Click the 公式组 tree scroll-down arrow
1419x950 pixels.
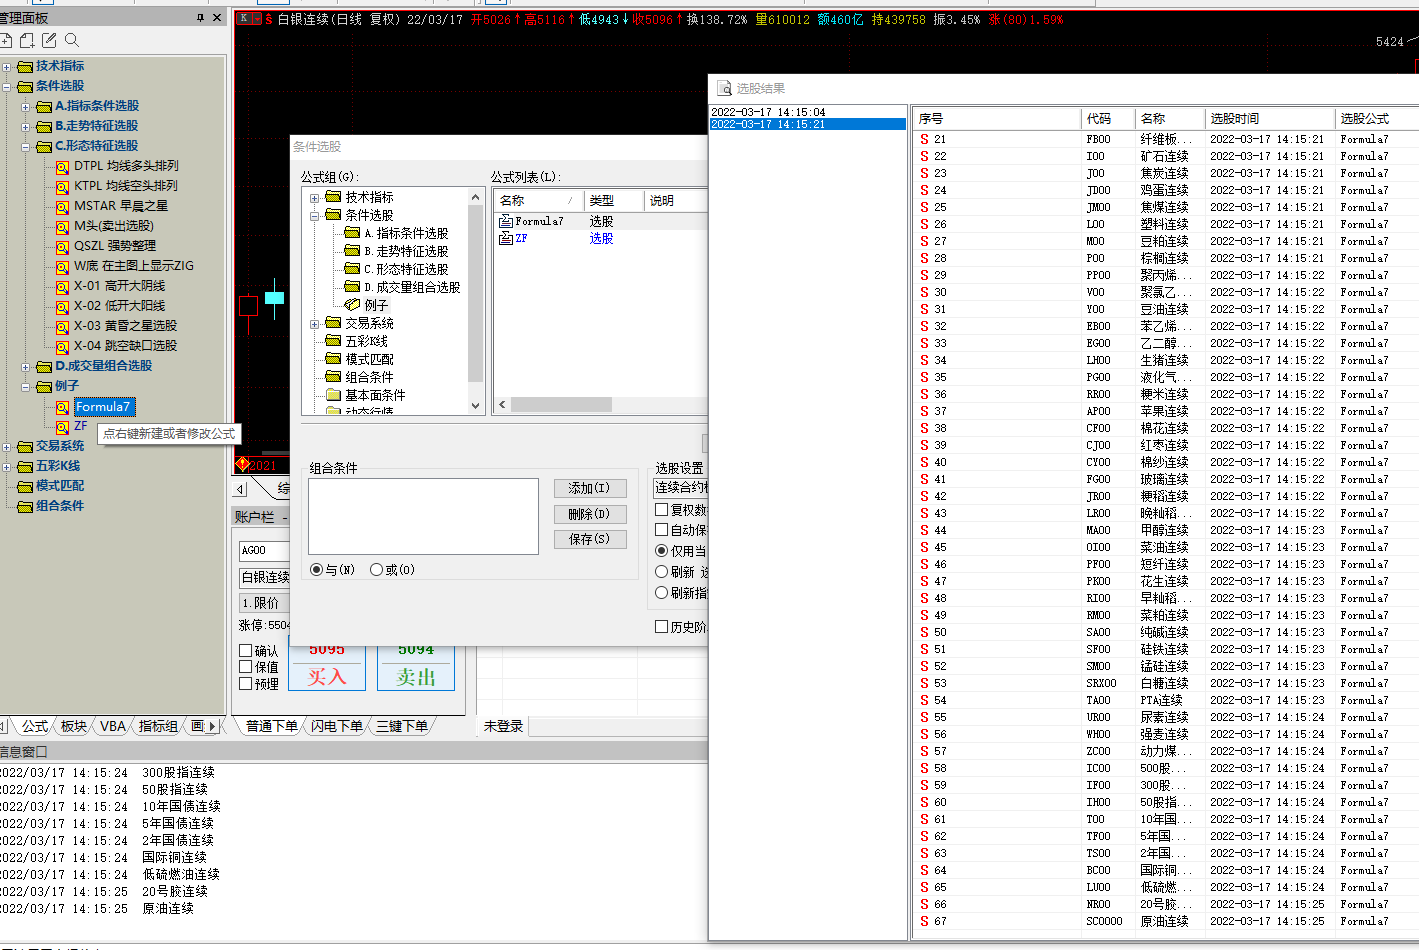tap(475, 406)
